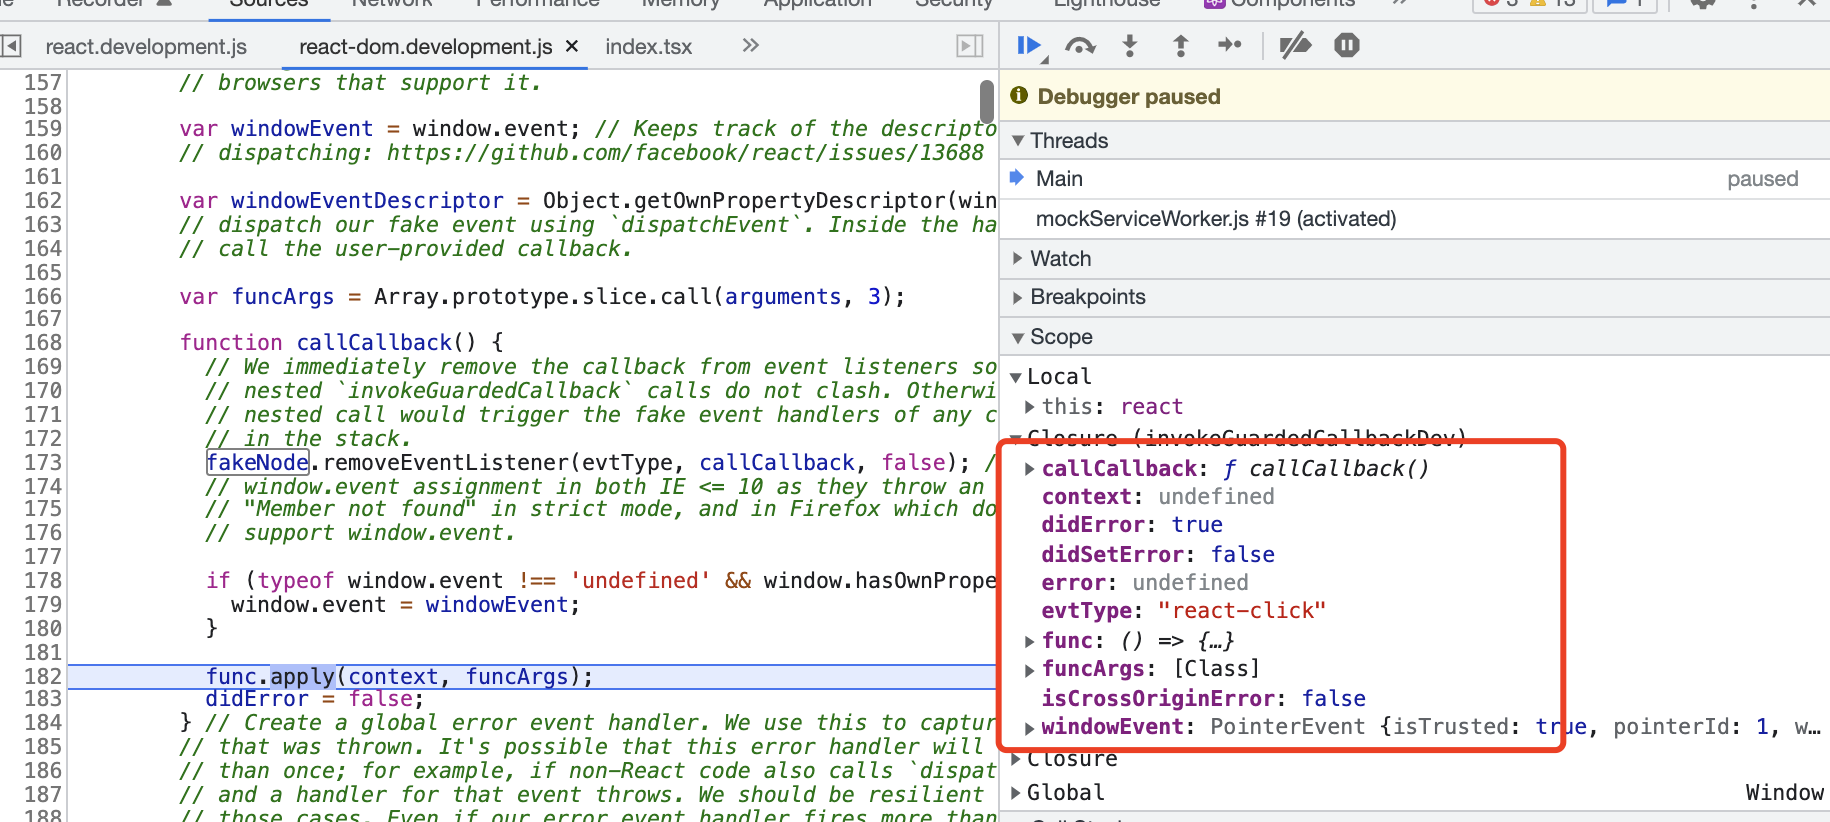
Task: Toggle deactivate breakpoints
Action: (x=1295, y=46)
